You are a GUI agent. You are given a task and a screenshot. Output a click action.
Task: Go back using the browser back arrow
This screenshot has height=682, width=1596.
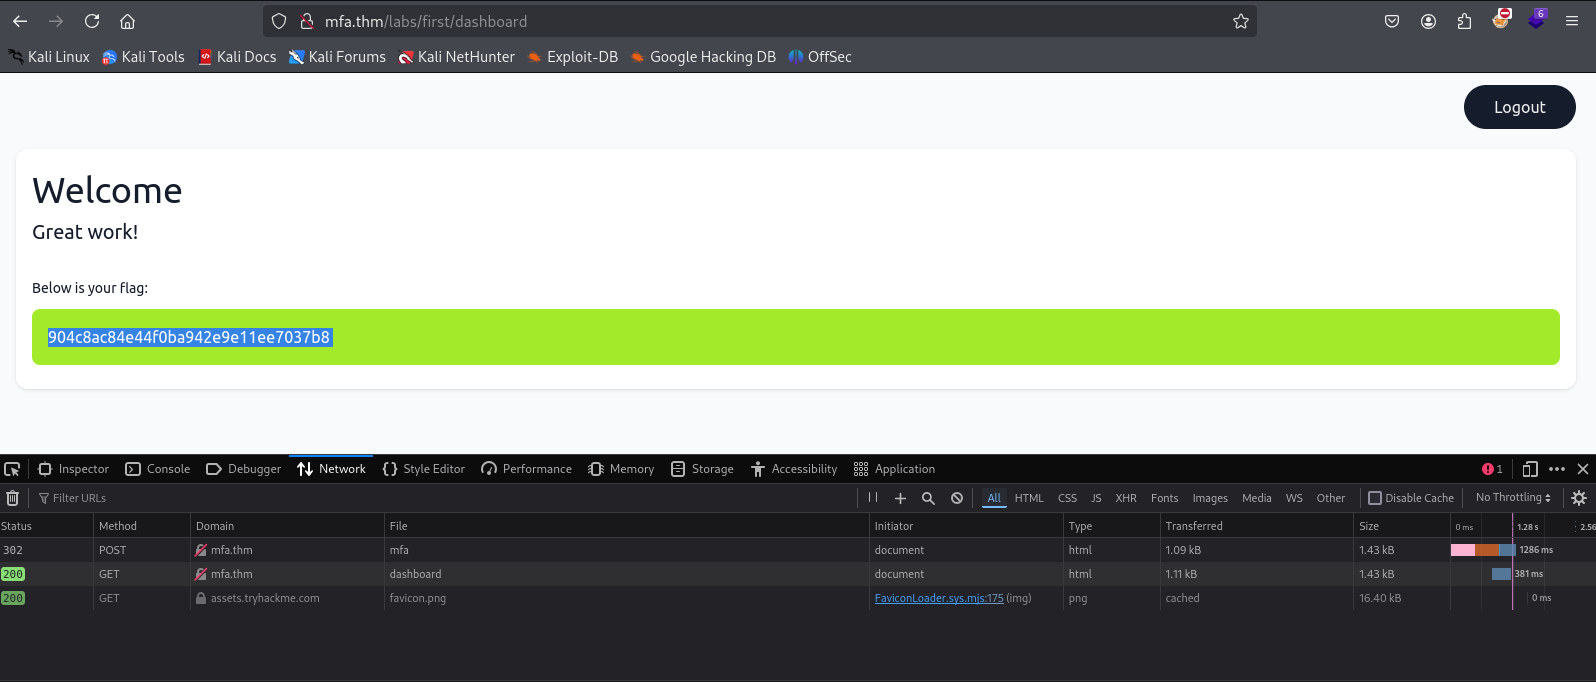point(20,21)
